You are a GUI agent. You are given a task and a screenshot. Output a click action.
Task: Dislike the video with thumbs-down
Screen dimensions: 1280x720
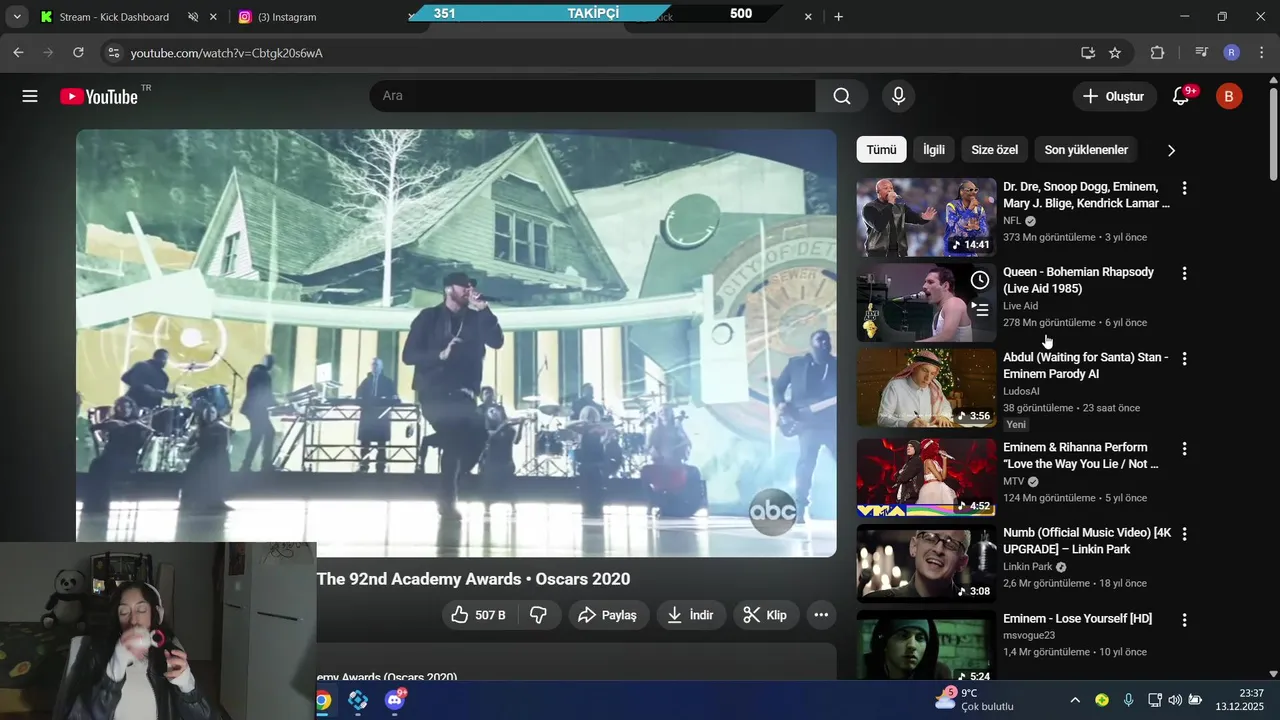tap(538, 615)
